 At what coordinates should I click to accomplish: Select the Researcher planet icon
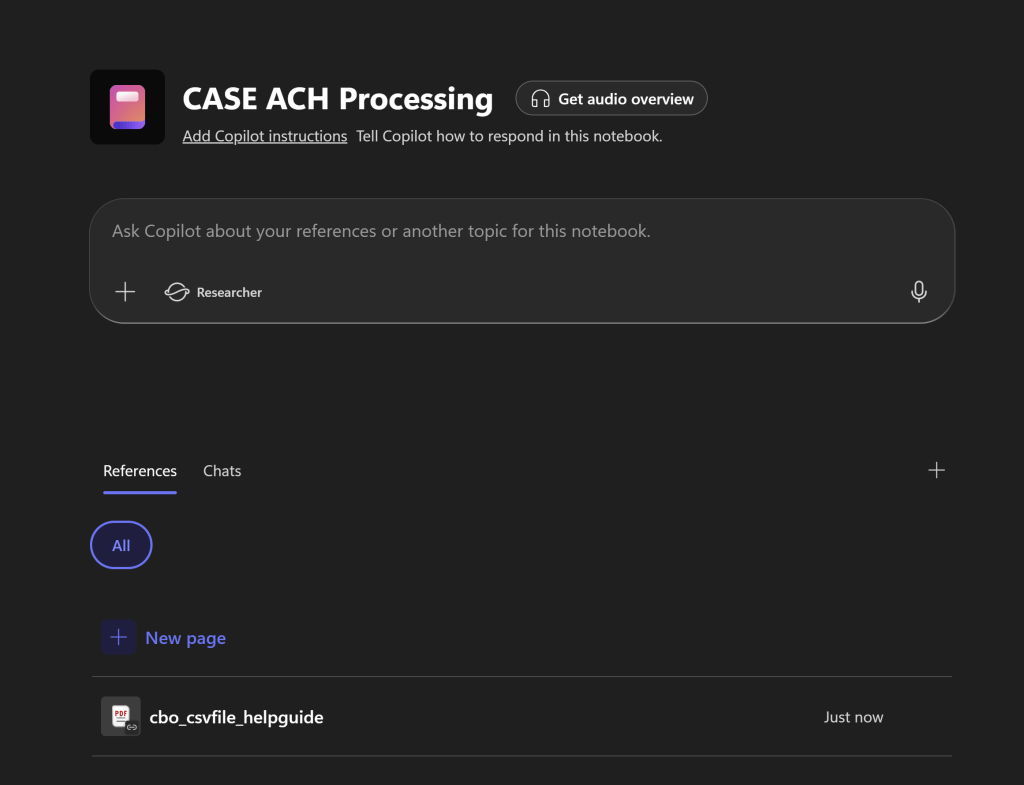point(177,292)
